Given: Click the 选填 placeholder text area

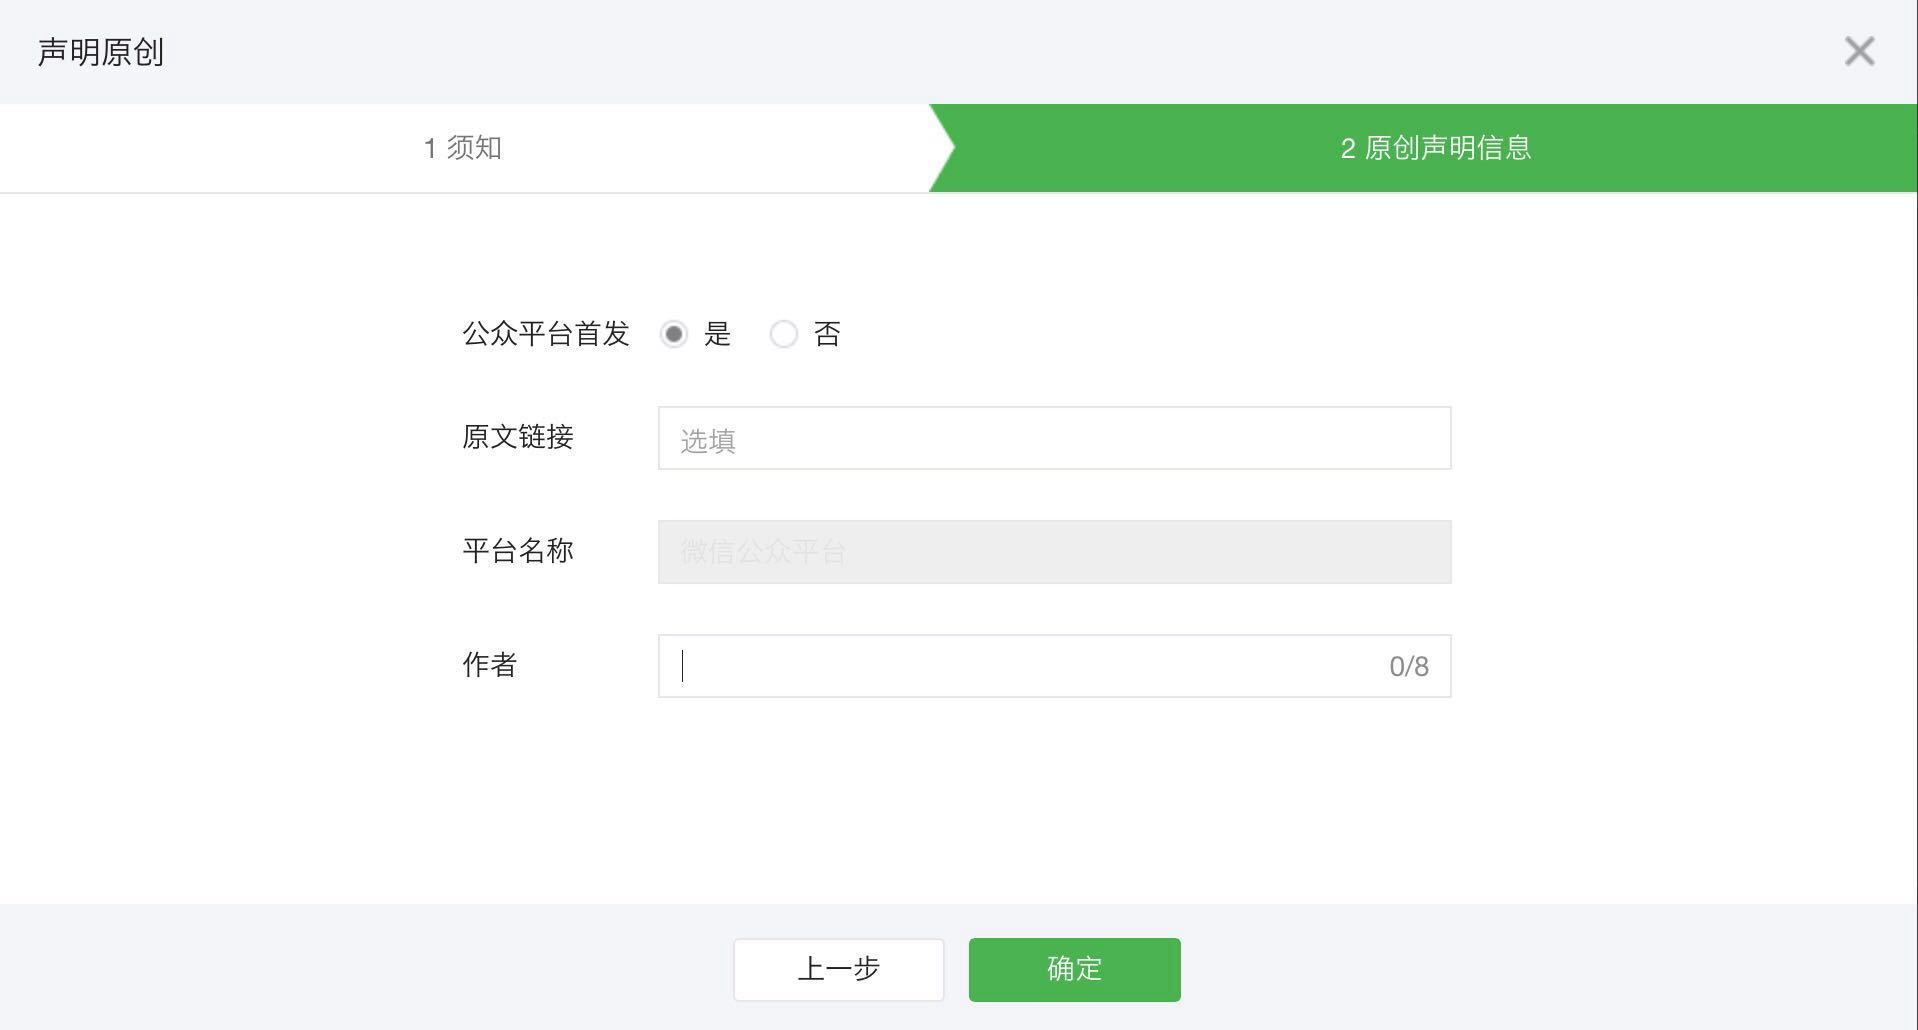Looking at the screenshot, I should click(x=707, y=440).
